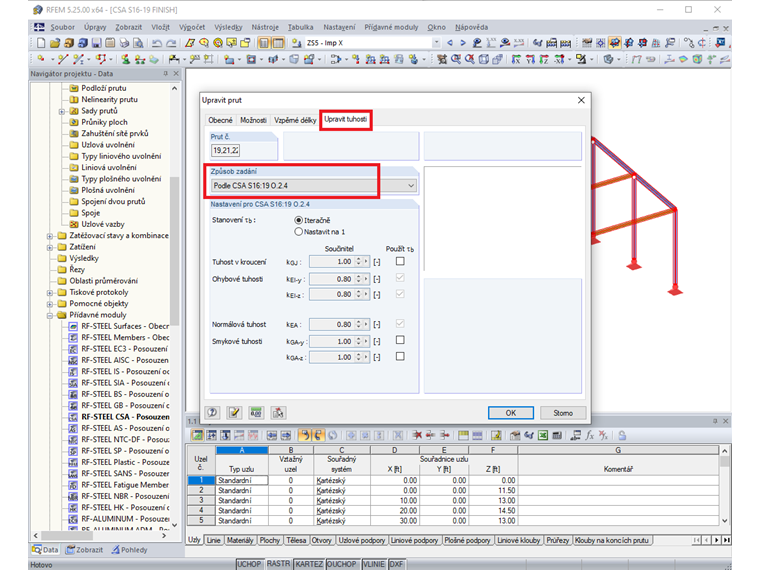Screen dimensions: 760x570
Task: Click the 0.00 units icon in dialog
Action: pos(256,412)
